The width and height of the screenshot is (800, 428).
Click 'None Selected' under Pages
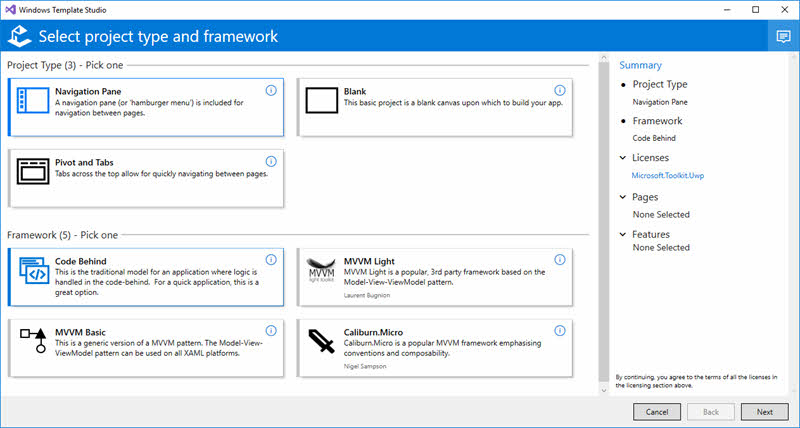click(661, 215)
